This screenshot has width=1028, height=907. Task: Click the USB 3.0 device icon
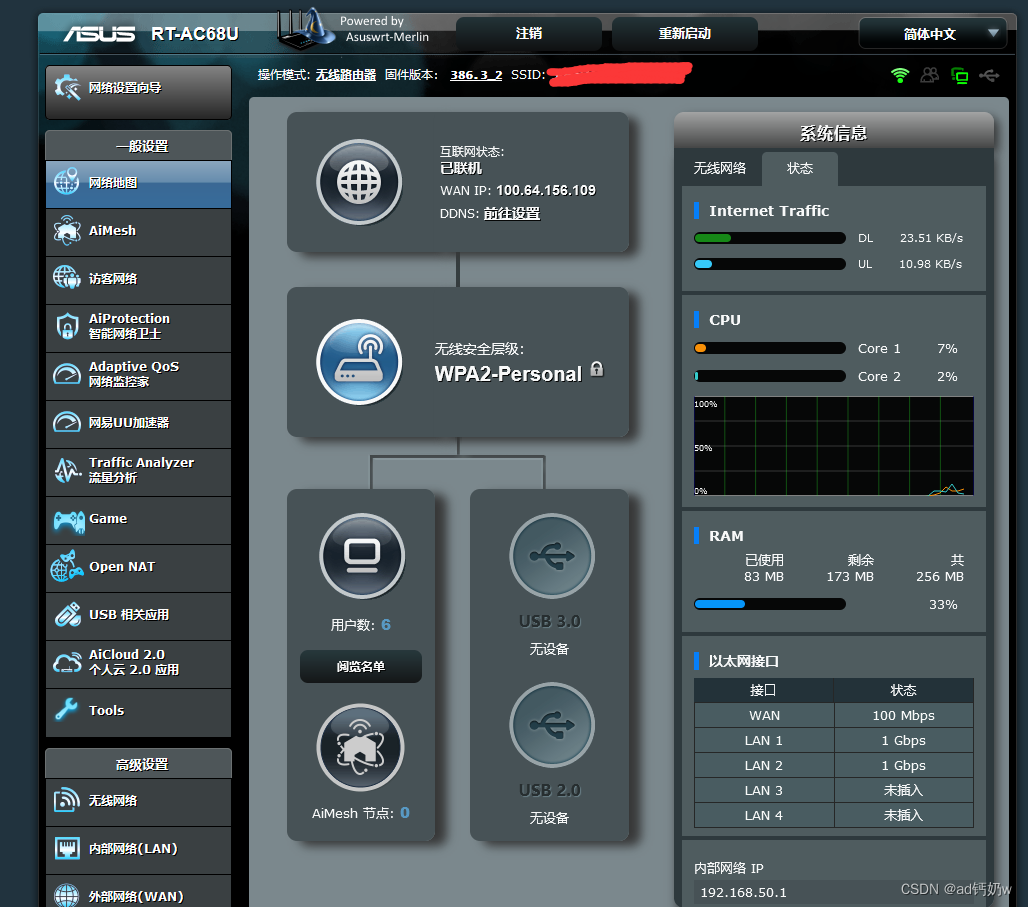click(x=552, y=555)
